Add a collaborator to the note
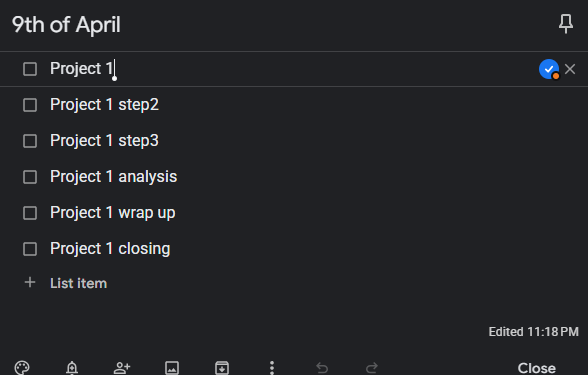588x375 pixels. point(122,368)
